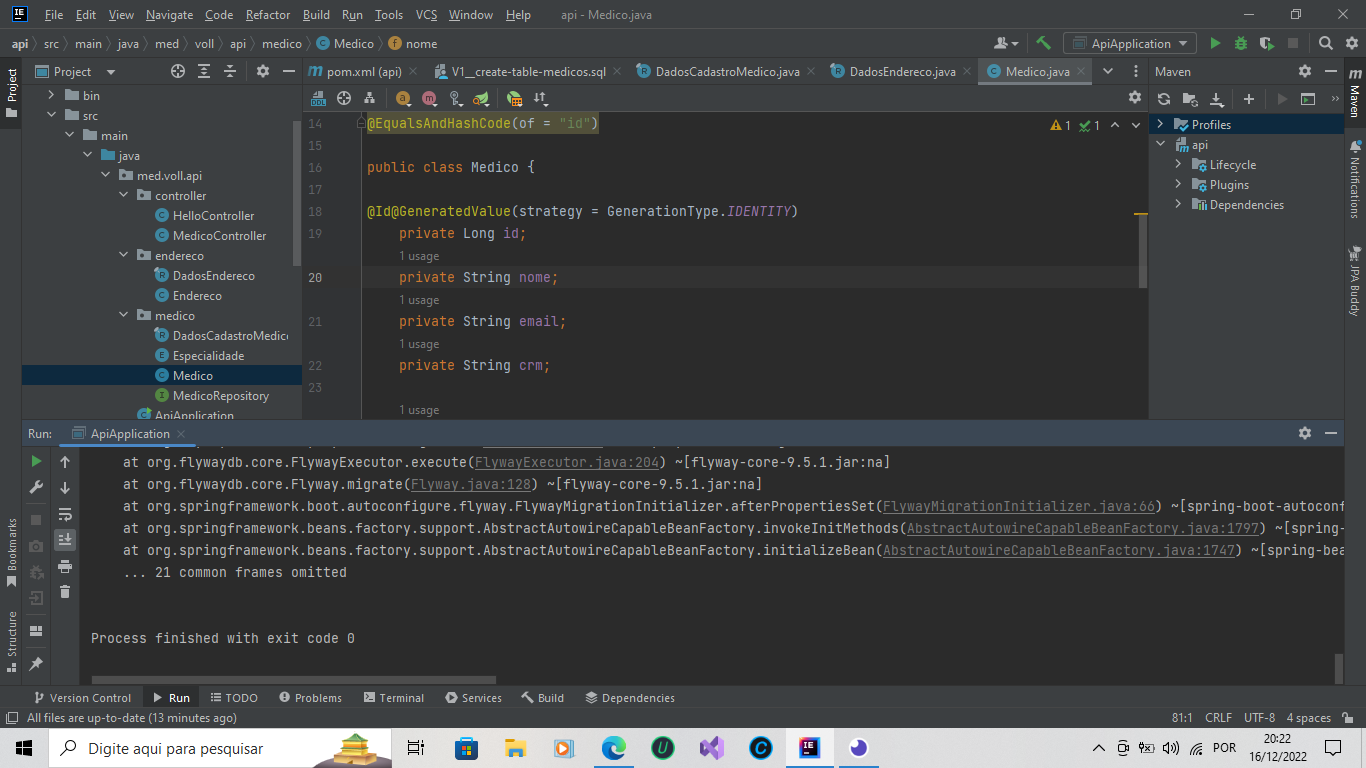Collapse the controller package
Viewport: 1366px width, 768px height.
124,195
